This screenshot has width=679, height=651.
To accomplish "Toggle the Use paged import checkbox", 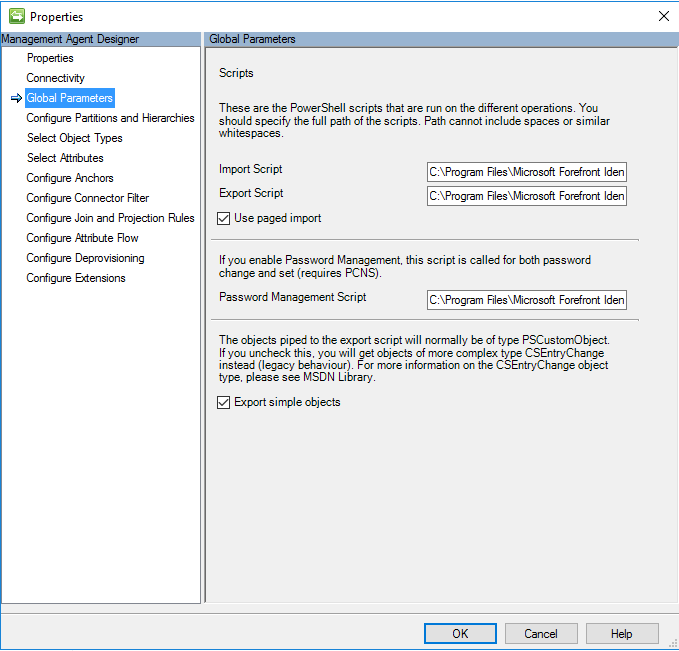I will 225,218.
